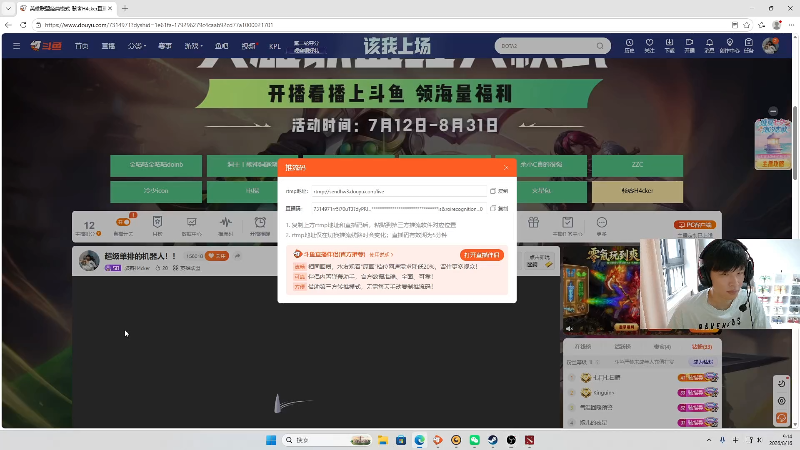Switch to the orange highlighted ranking panel tab
This screenshot has width=800, height=450.
702,346
